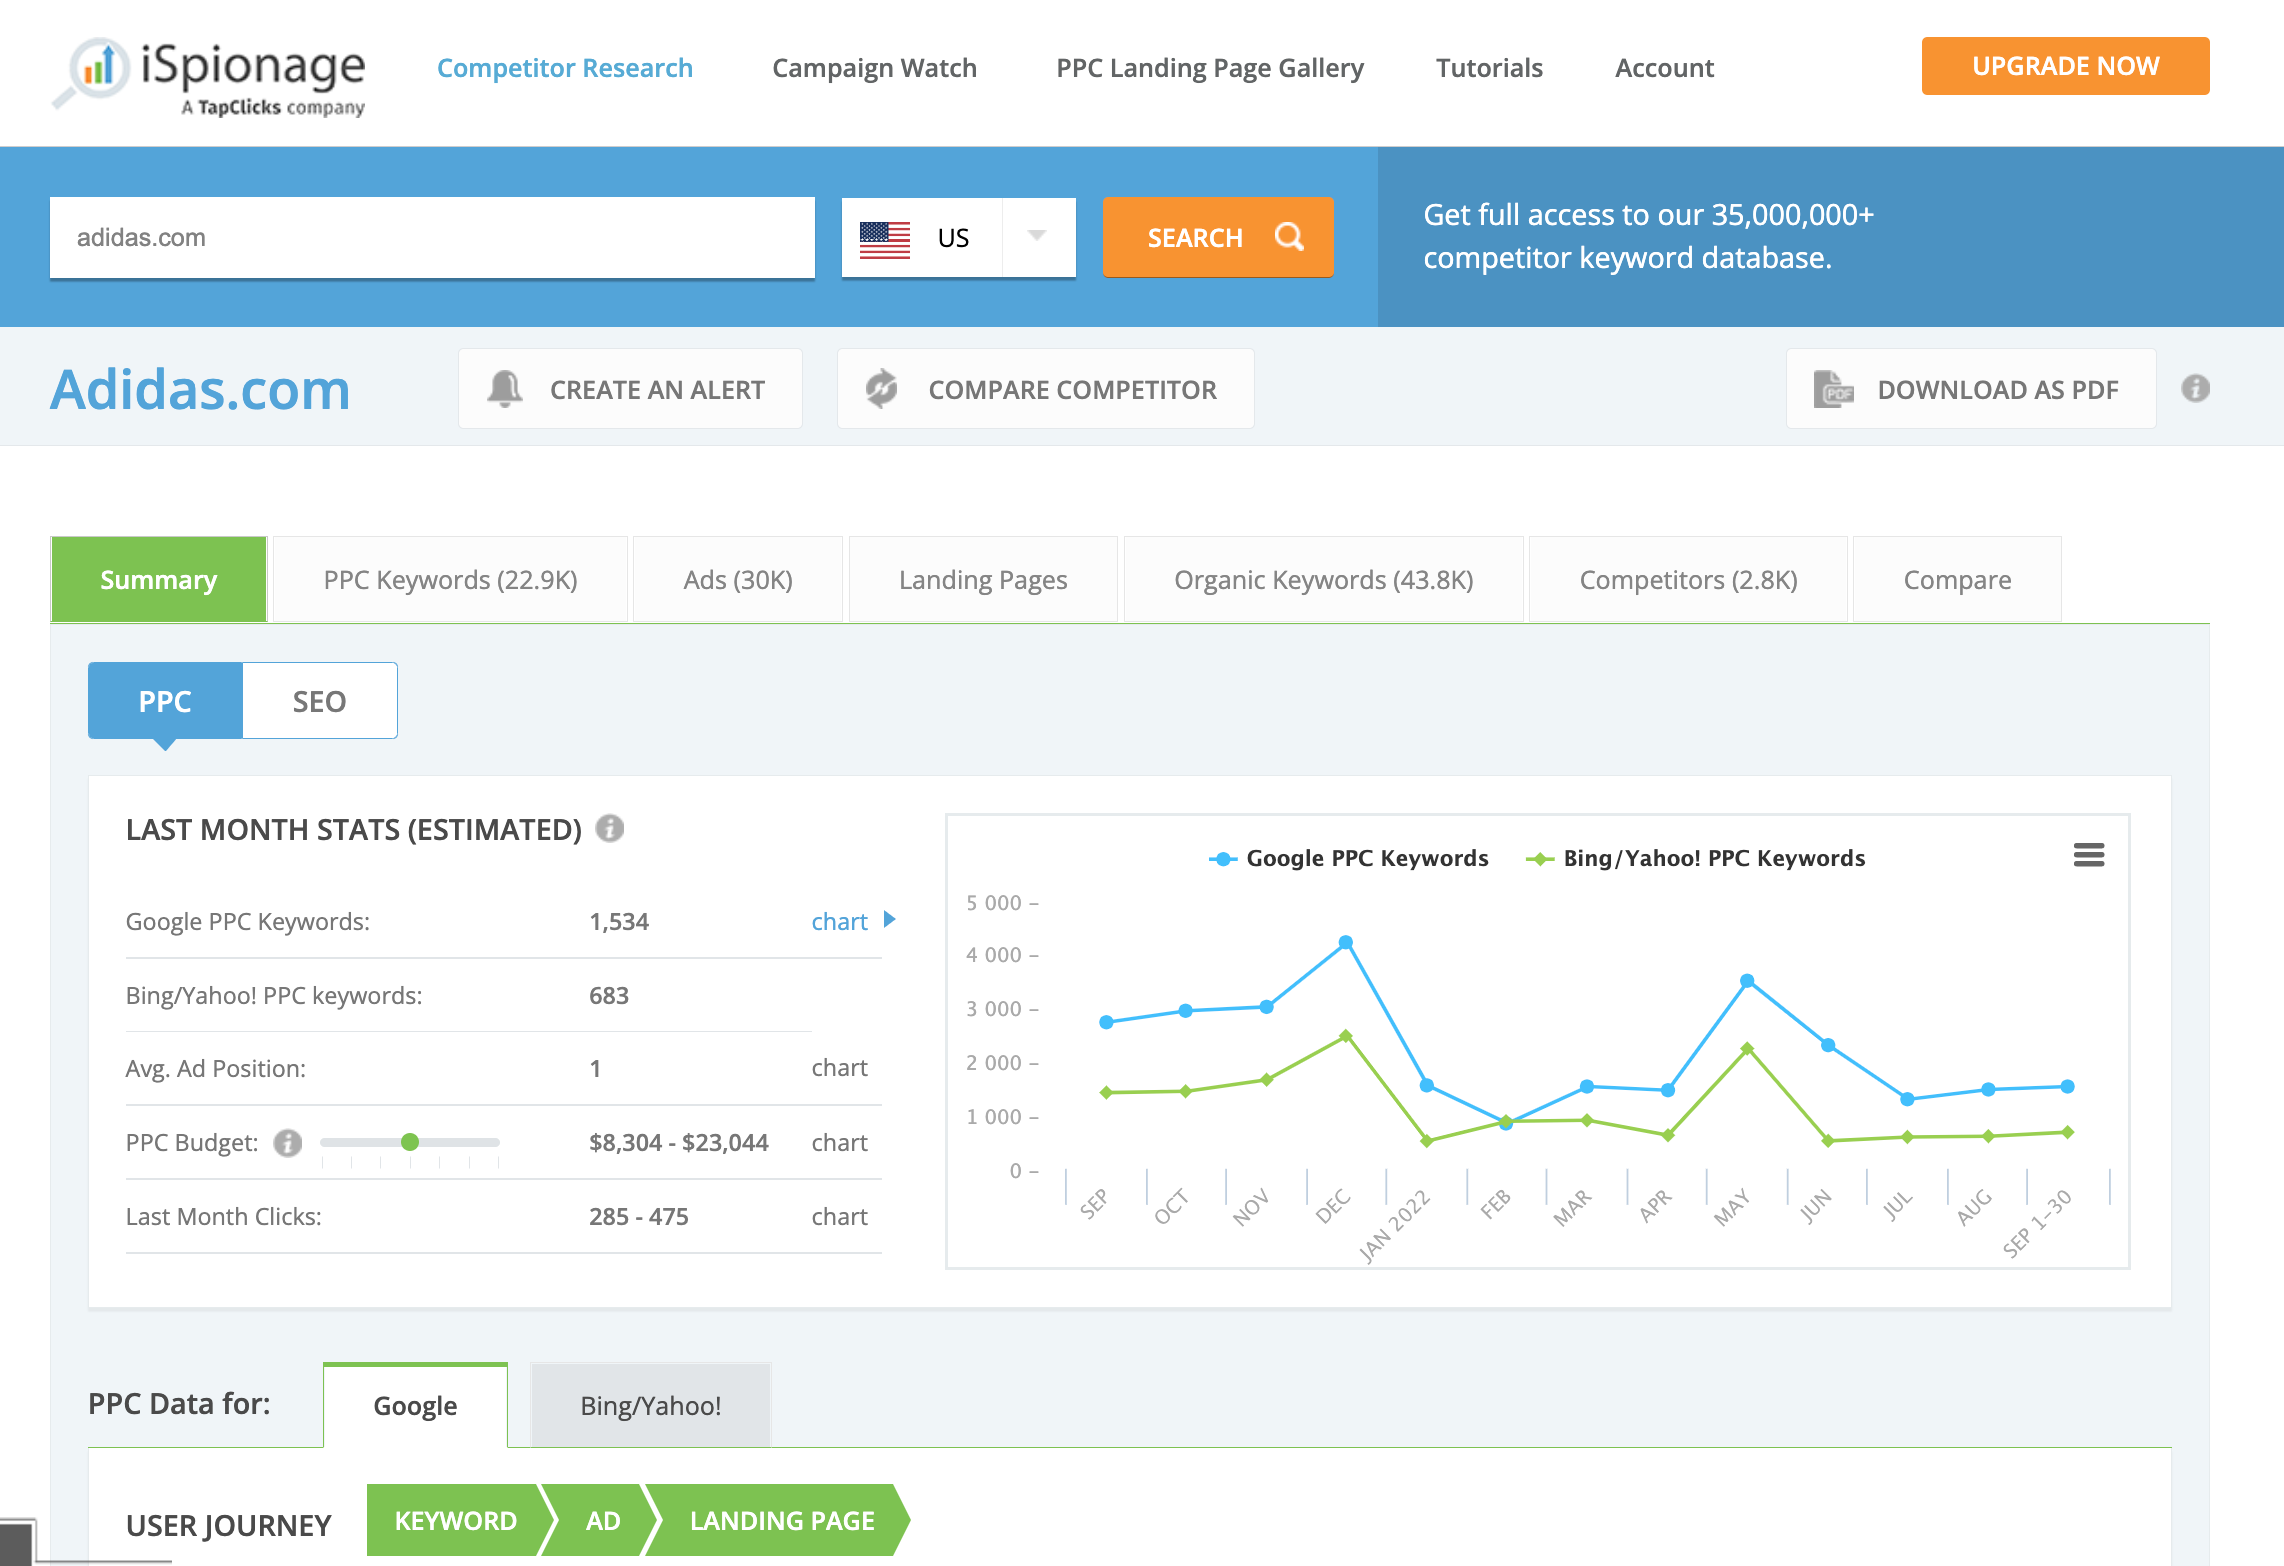Viewport: 2284px width, 1566px height.
Task: Select Google PPC data tab
Action: 415,1405
